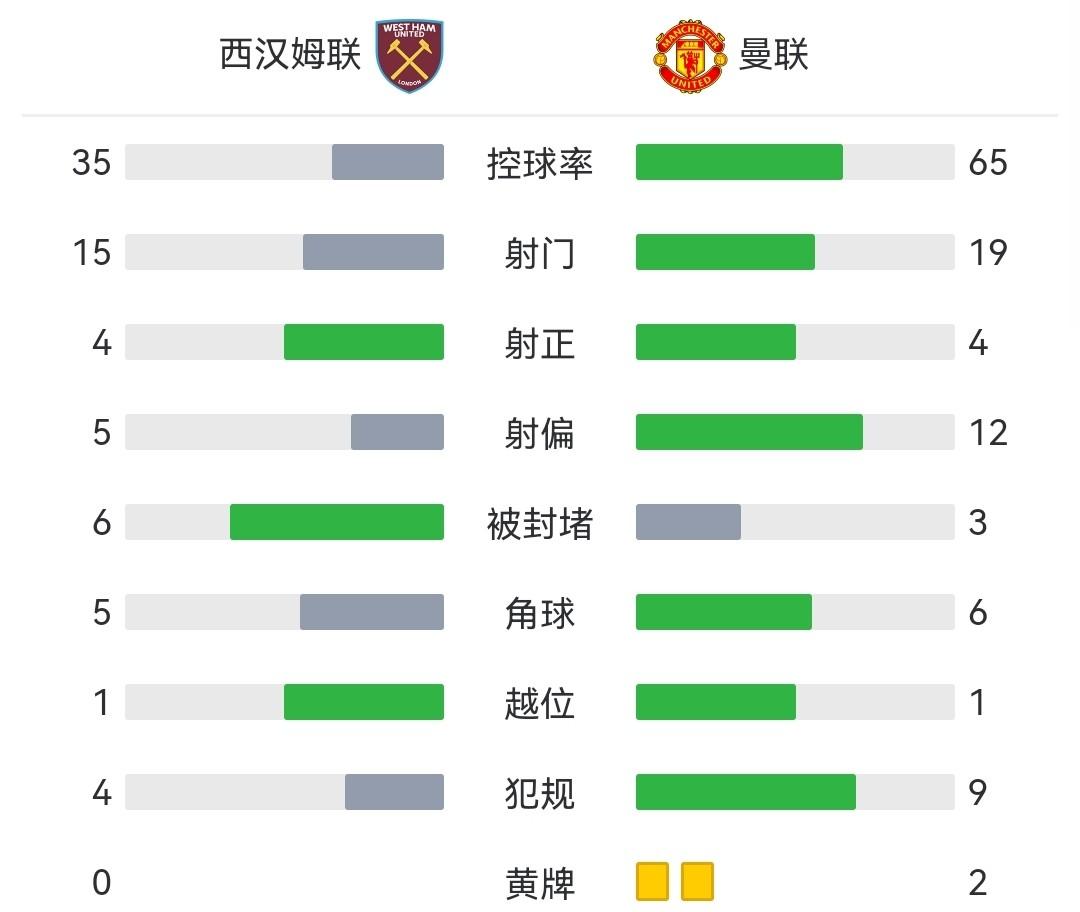Click the second yellow card icon
1080x912 pixels.
coord(697,882)
